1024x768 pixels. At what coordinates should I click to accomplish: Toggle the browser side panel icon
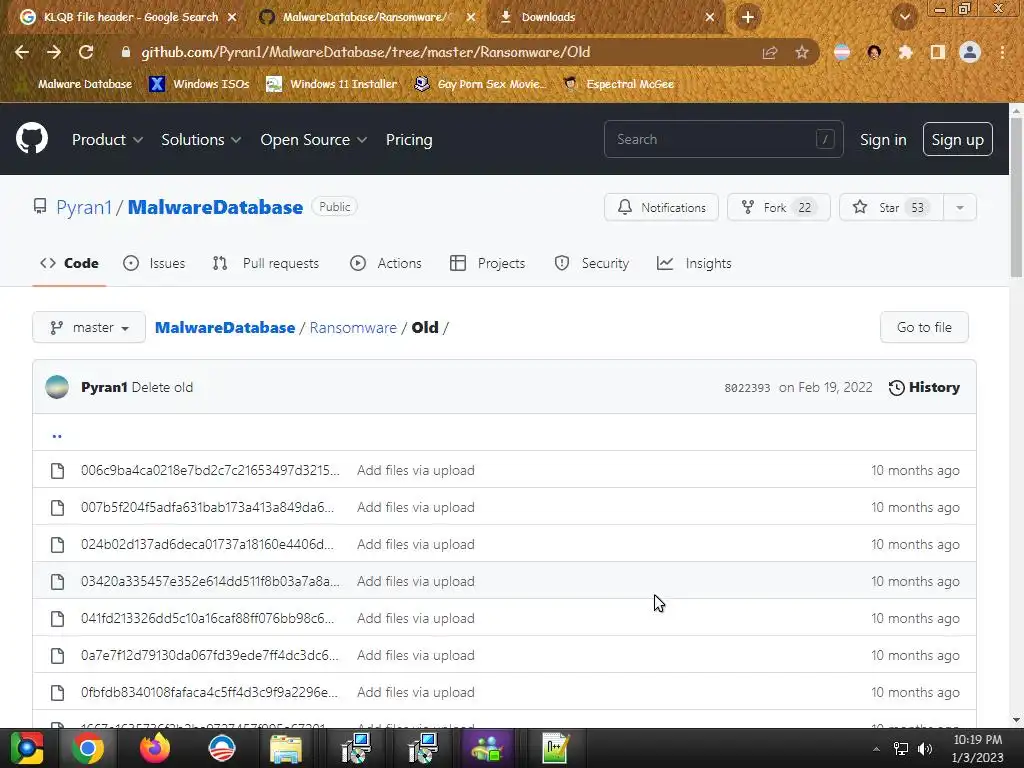click(x=938, y=52)
